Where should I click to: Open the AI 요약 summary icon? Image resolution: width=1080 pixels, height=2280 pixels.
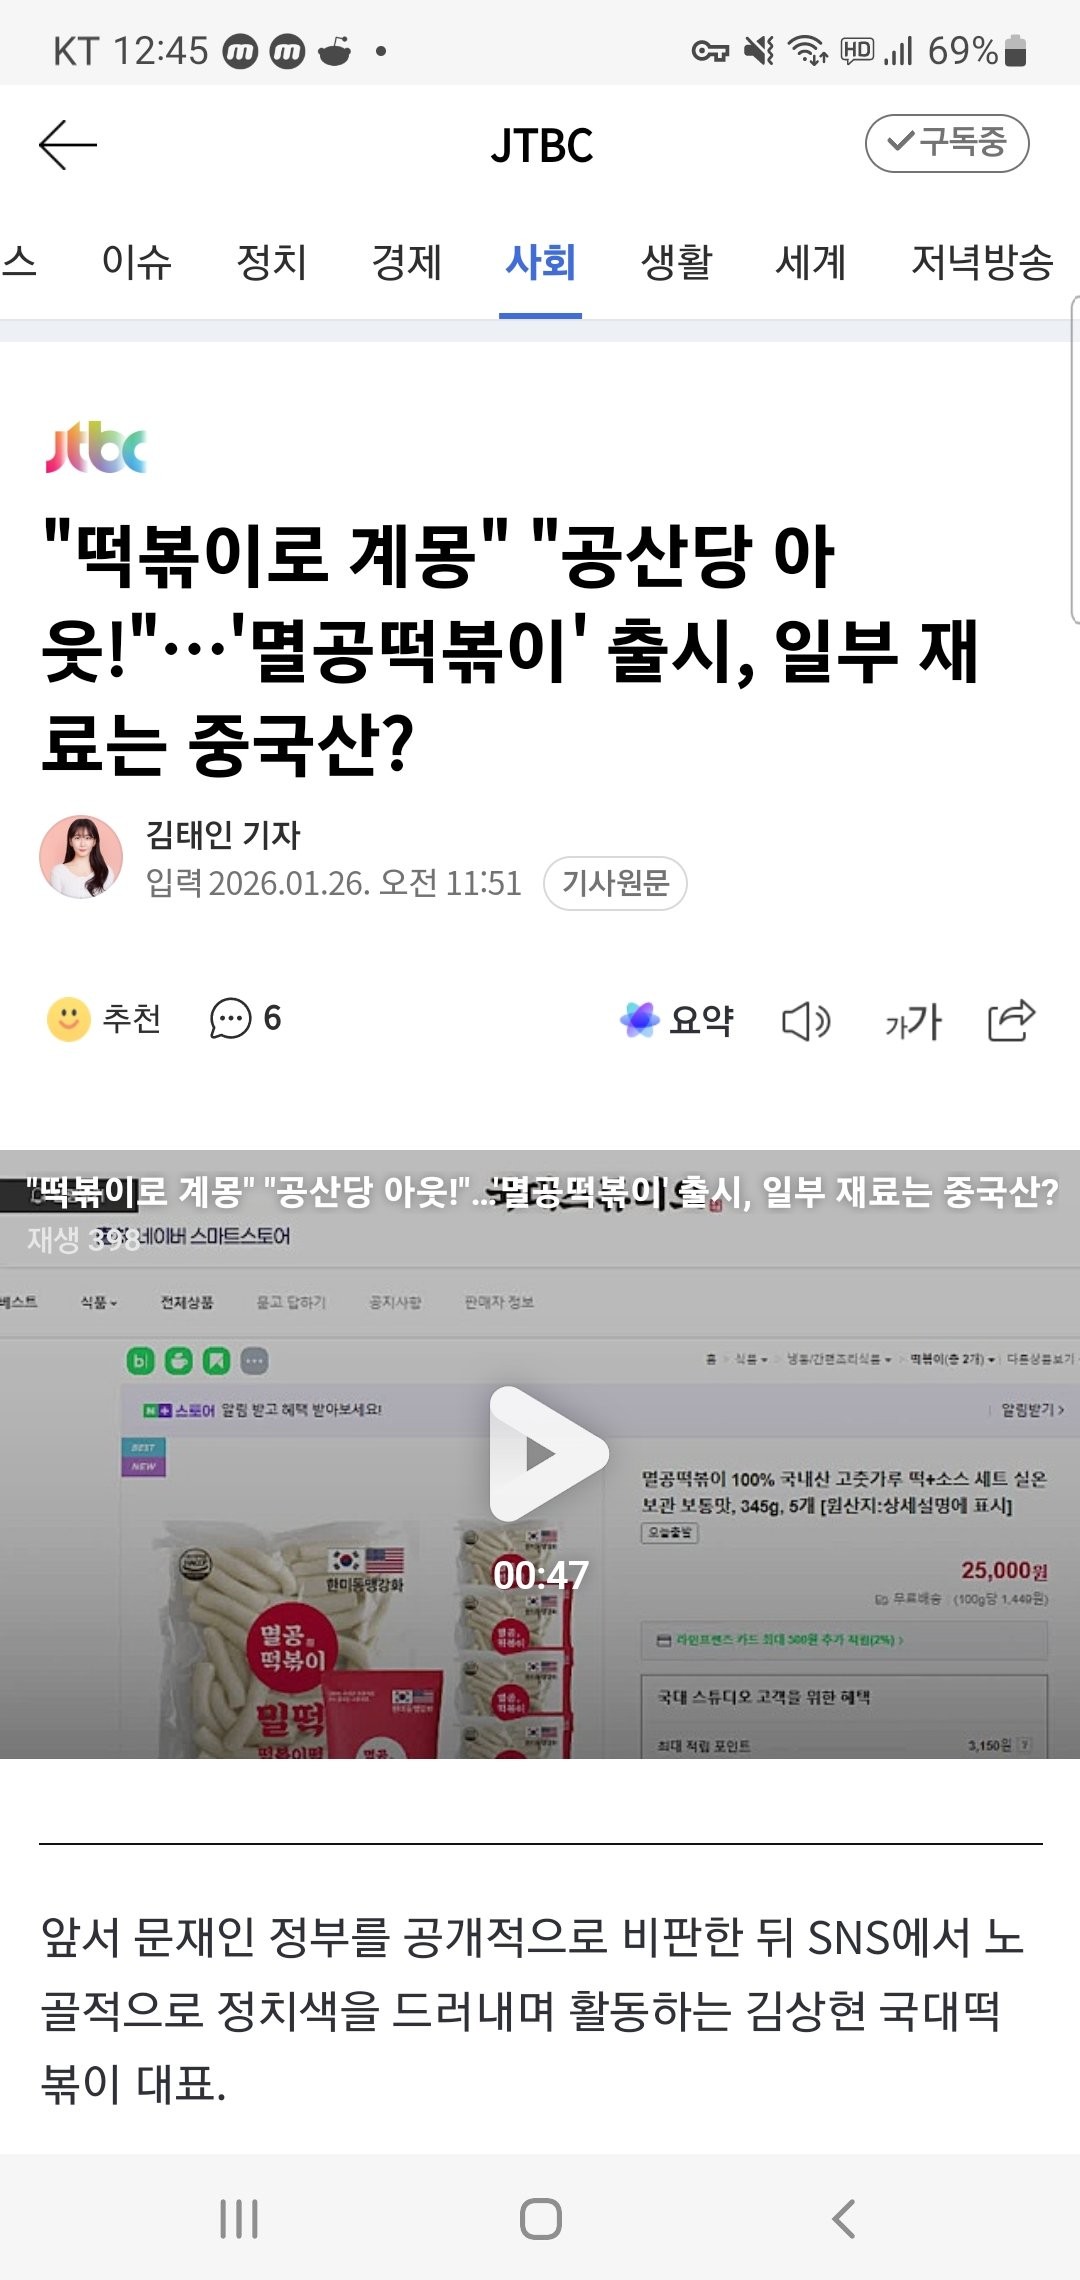click(640, 1020)
